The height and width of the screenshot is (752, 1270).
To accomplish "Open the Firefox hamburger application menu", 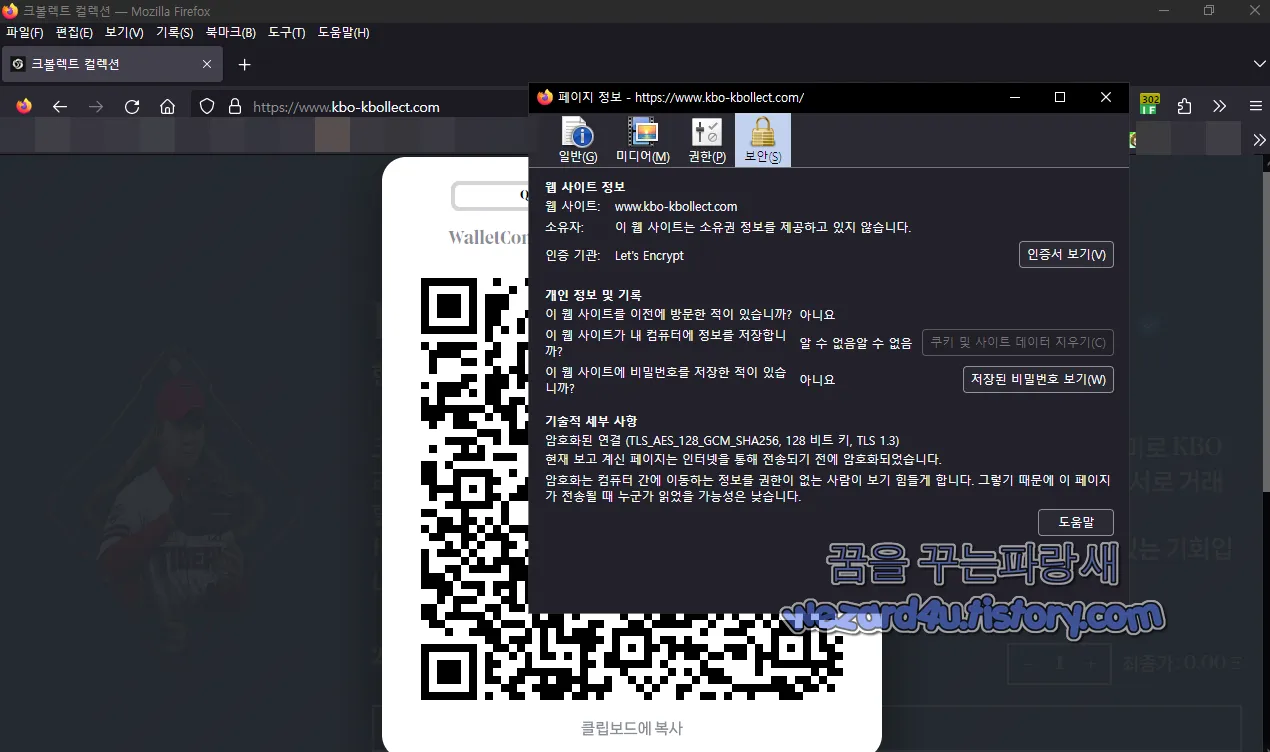I will (1255, 106).
